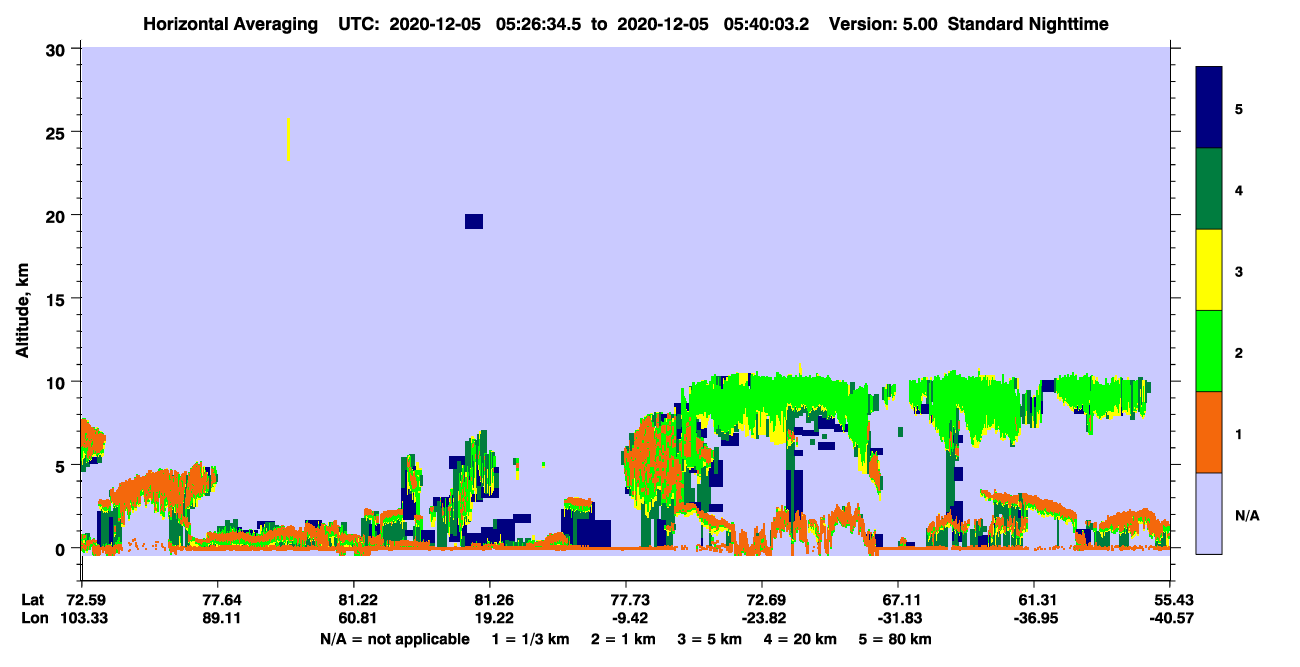Click legend text 'N/A = not applicable'
The height and width of the screenshot is (667, 1300).
[x=394, y=639]
